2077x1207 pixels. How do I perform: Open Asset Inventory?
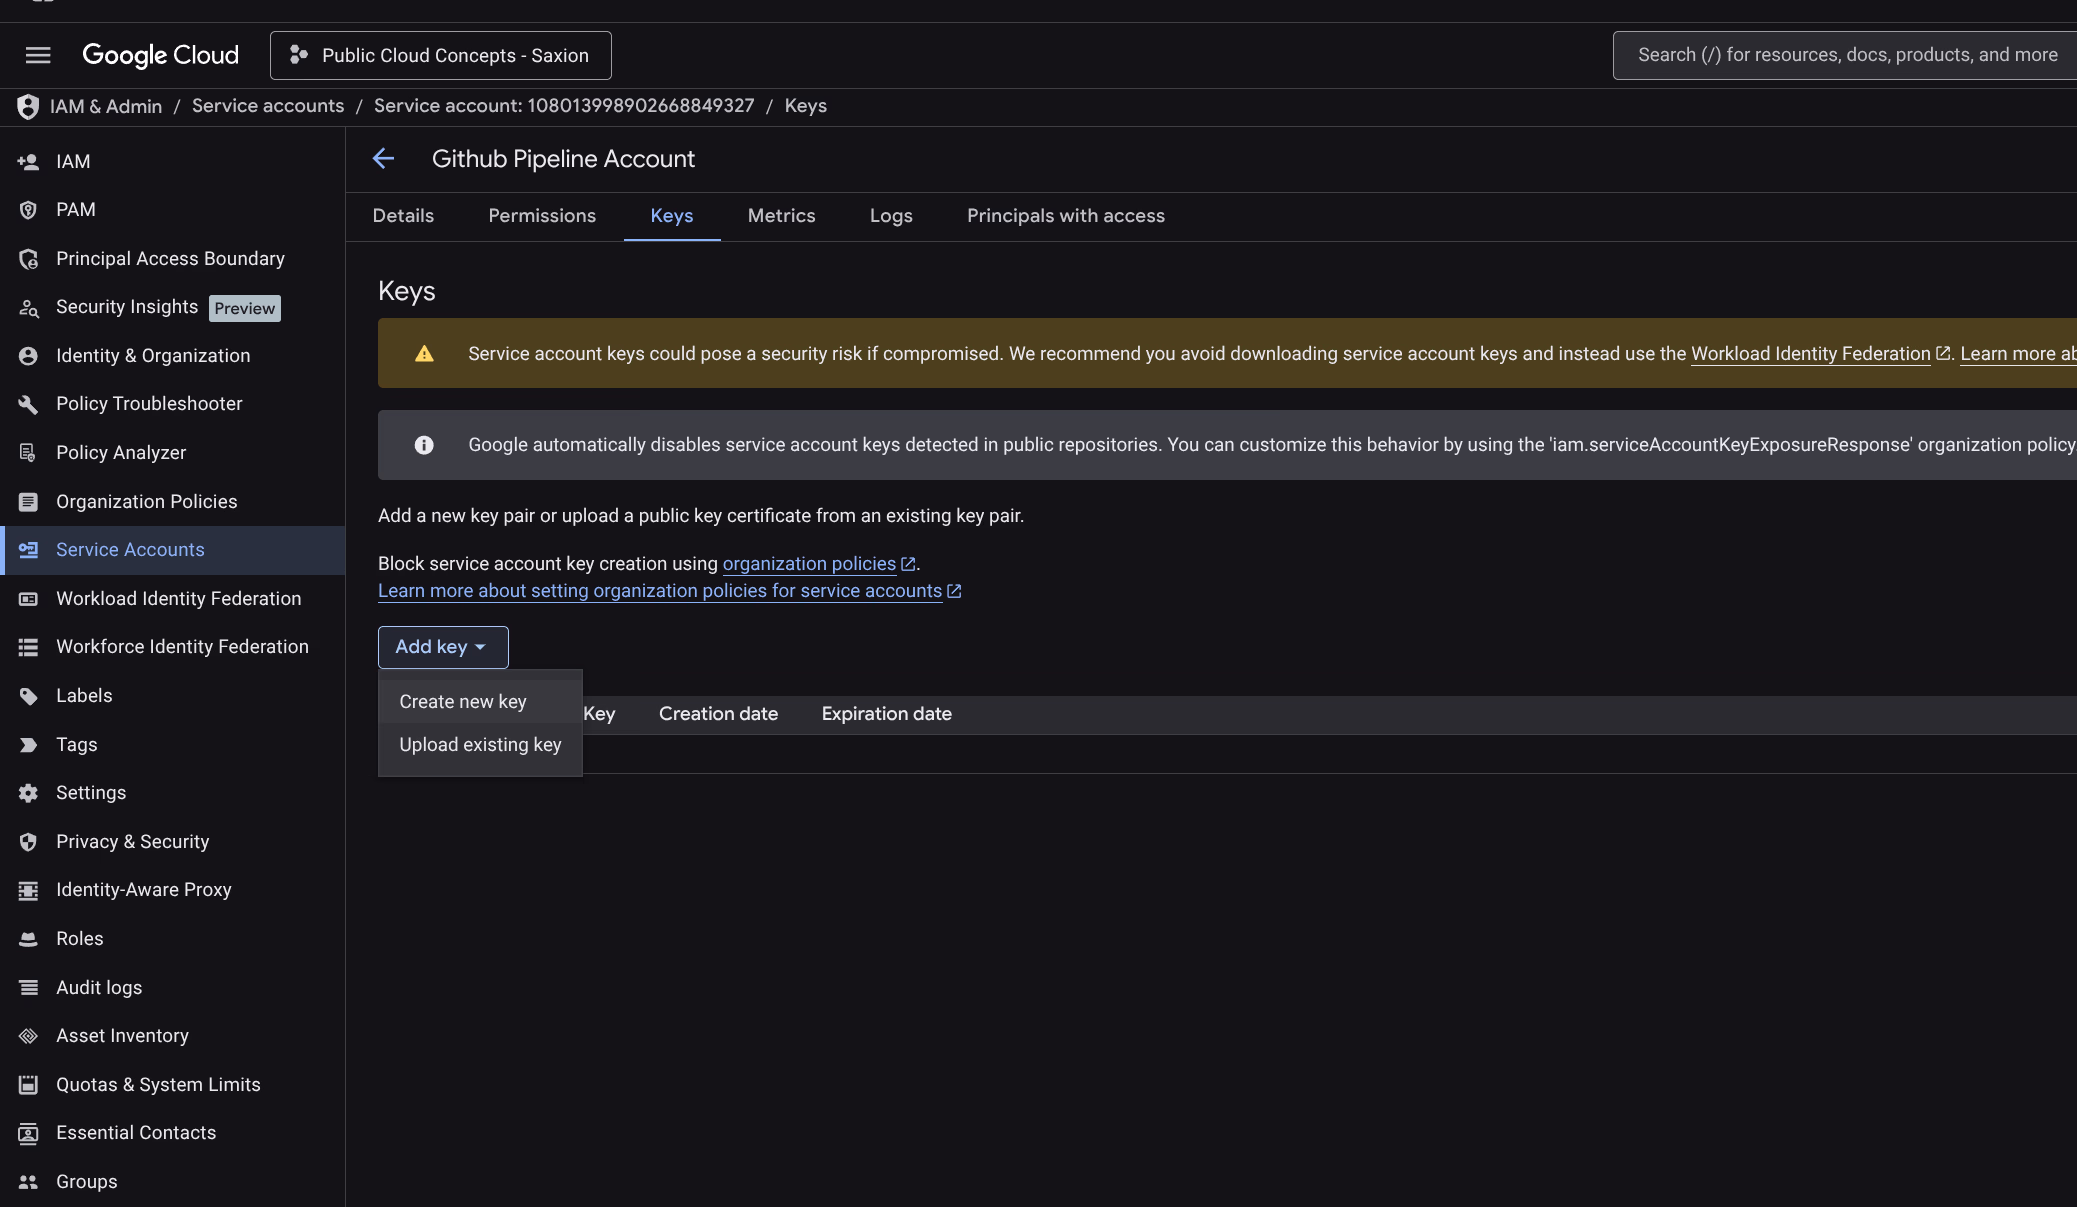click(x=122, y=1035)
